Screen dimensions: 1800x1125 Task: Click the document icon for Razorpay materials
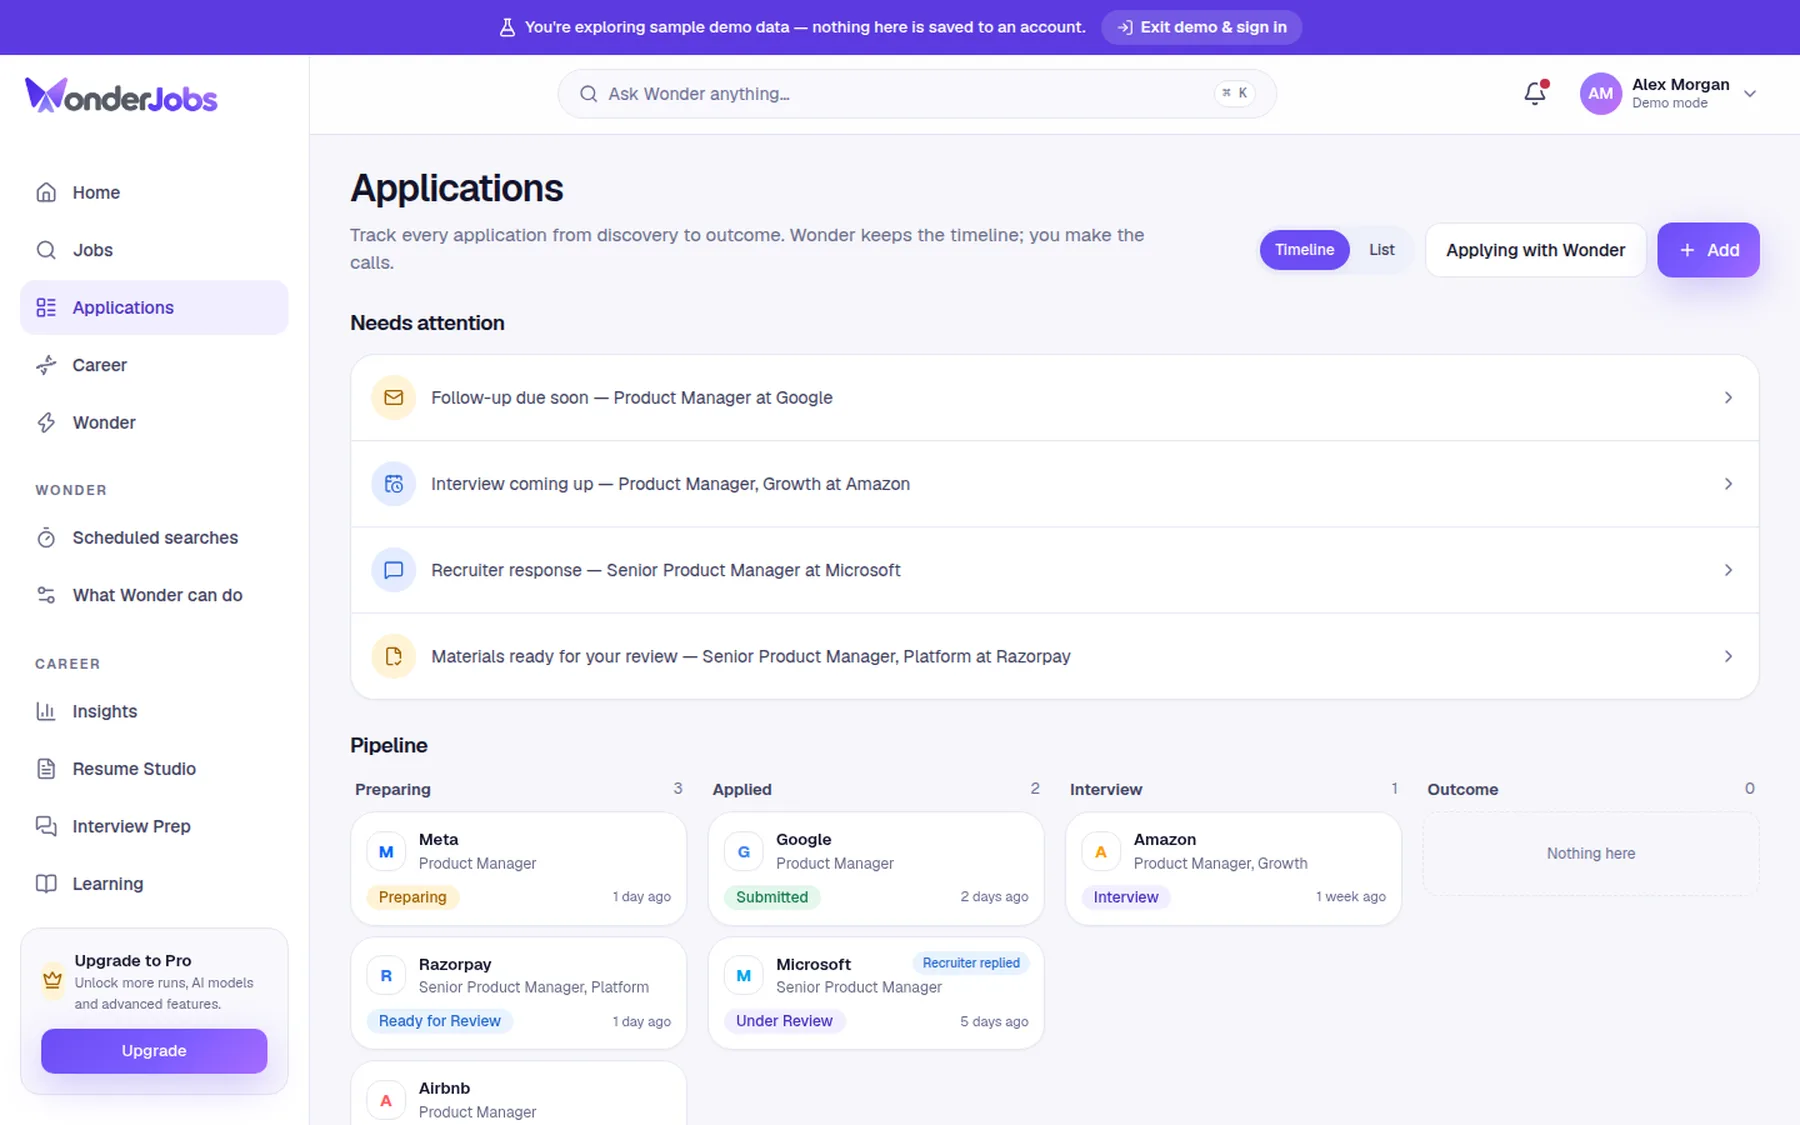tap(393, 656)
